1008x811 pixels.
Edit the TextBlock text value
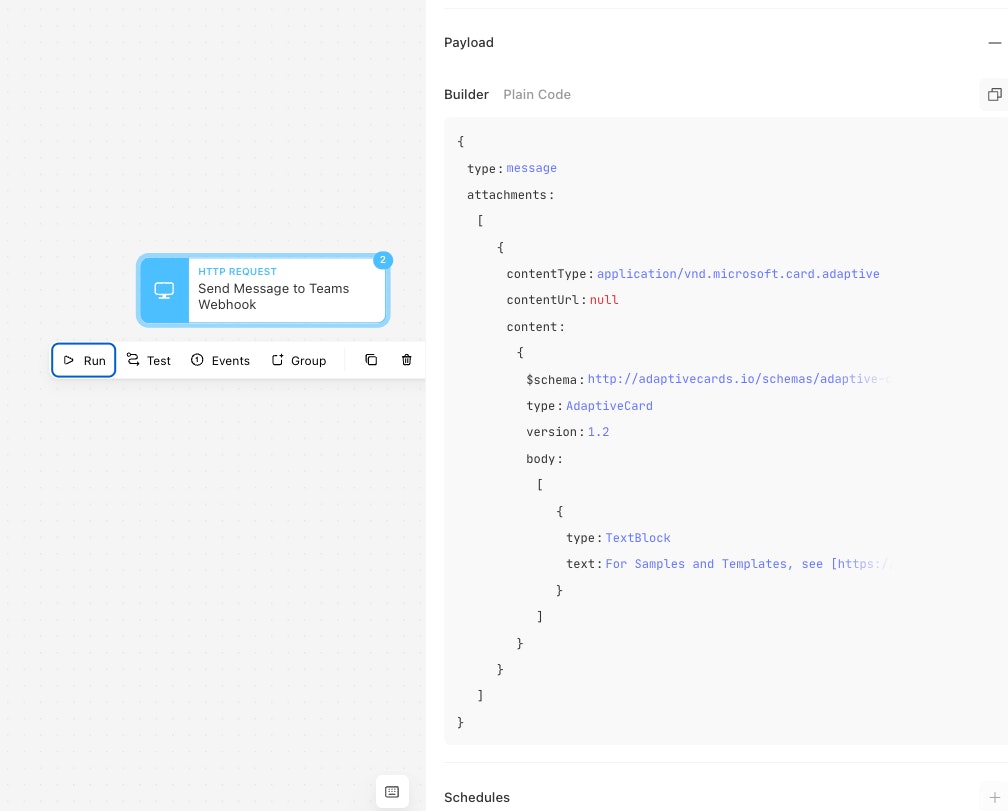tap(748, 564)
